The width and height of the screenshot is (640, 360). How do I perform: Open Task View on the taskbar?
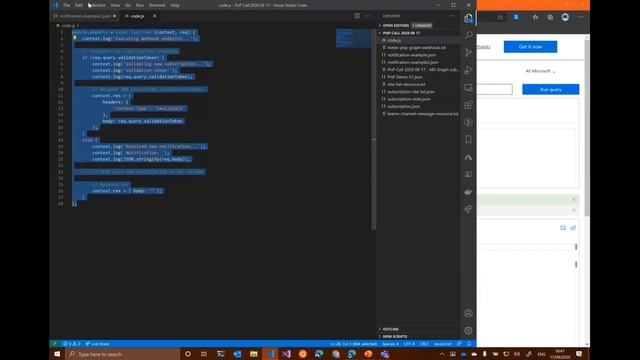204,354
